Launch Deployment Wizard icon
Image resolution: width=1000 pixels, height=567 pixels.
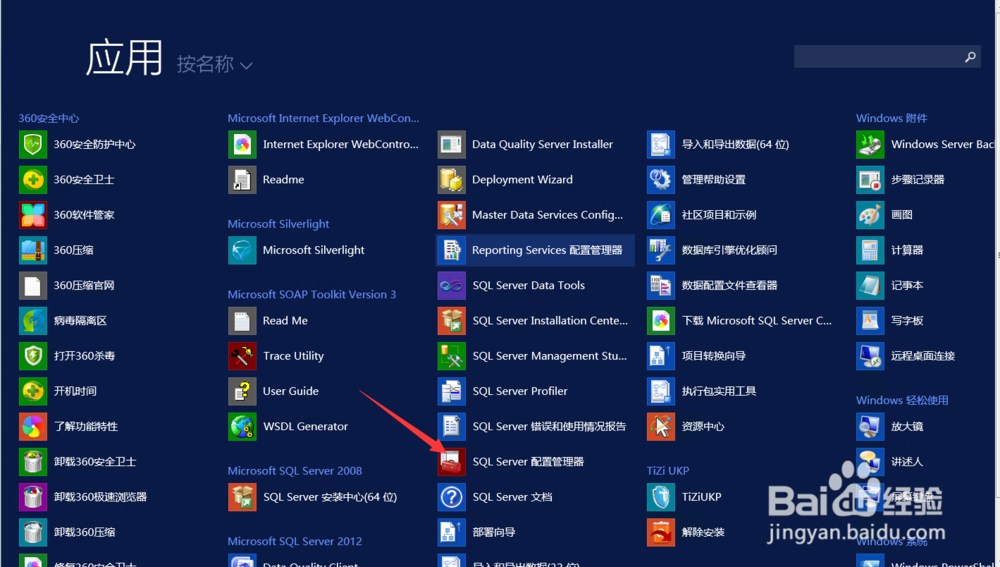452,180
